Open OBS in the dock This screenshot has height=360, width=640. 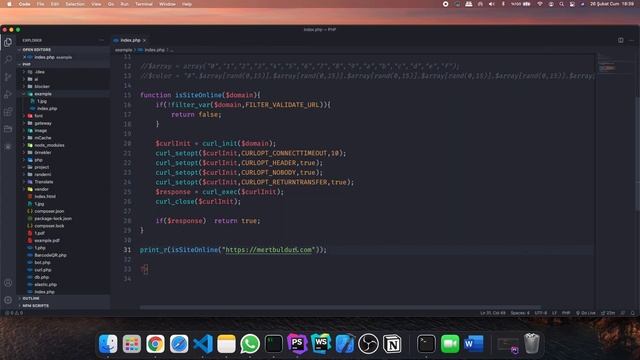click(x=368, y=344)
